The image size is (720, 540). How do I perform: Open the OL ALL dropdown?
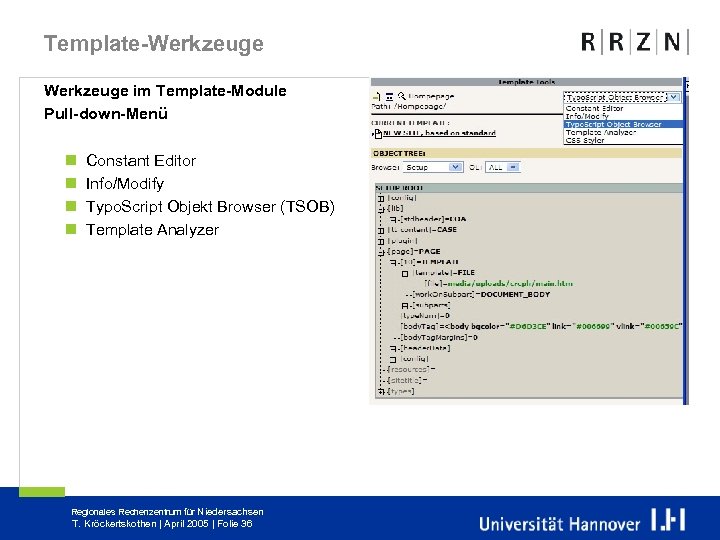pos(502,167)
